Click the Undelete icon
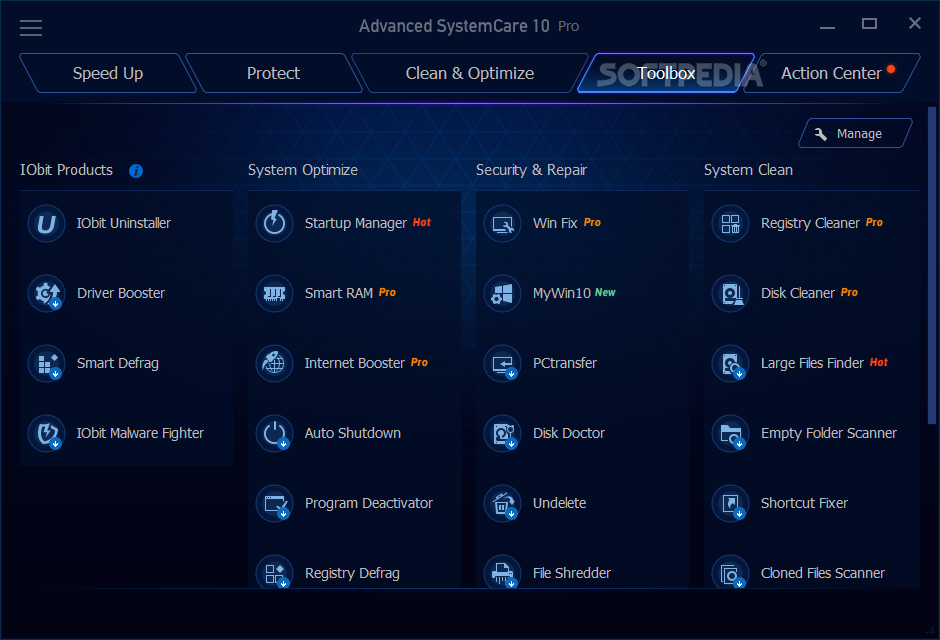Viewport: 940px width, 640px height. click(x=502, y=504)
